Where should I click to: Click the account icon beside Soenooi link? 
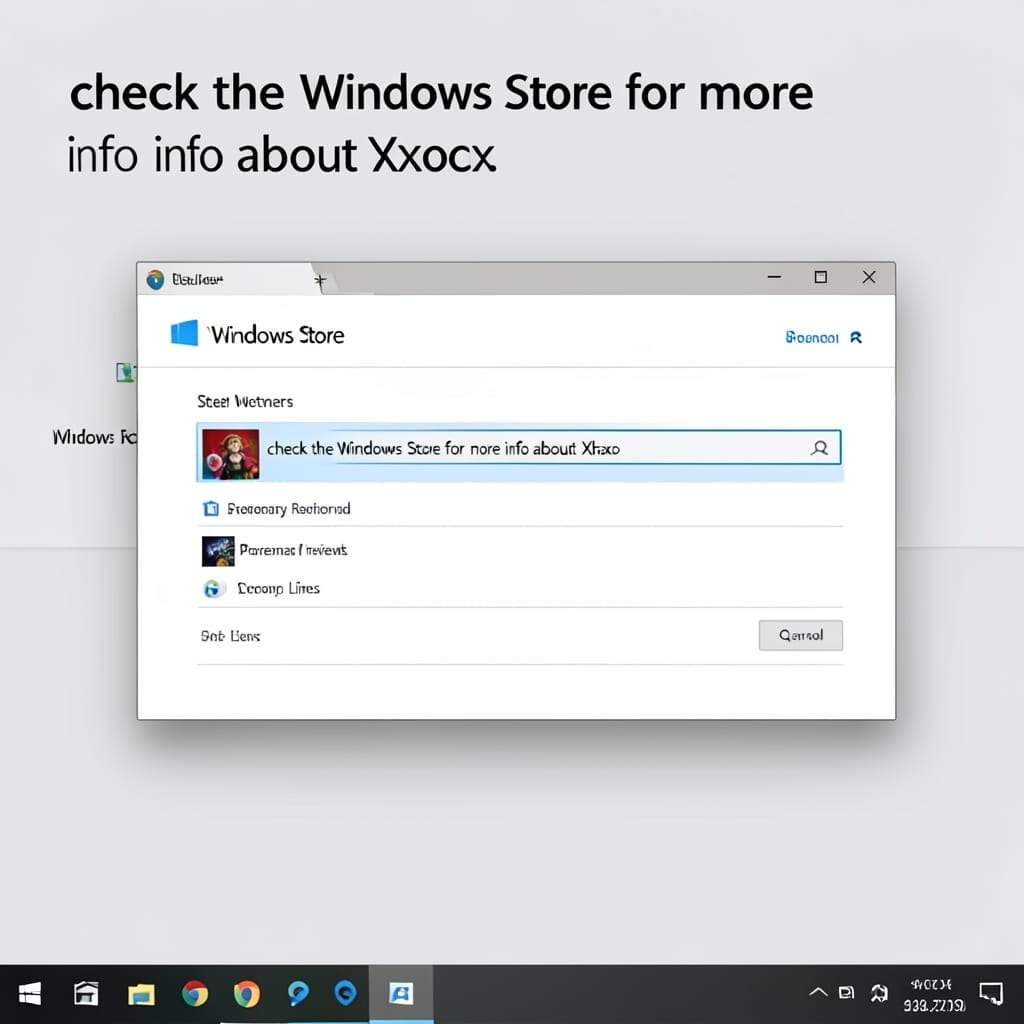click(x=856, y=337)
